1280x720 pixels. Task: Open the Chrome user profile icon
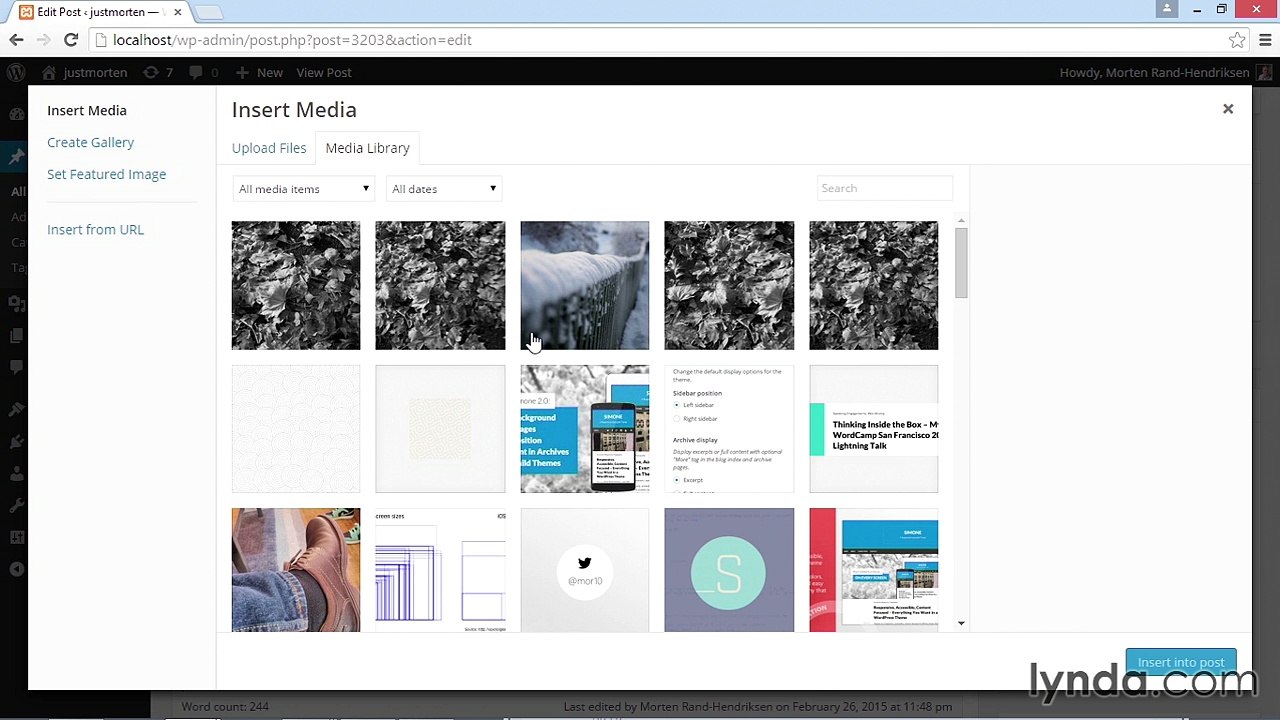click(1167, 9)
